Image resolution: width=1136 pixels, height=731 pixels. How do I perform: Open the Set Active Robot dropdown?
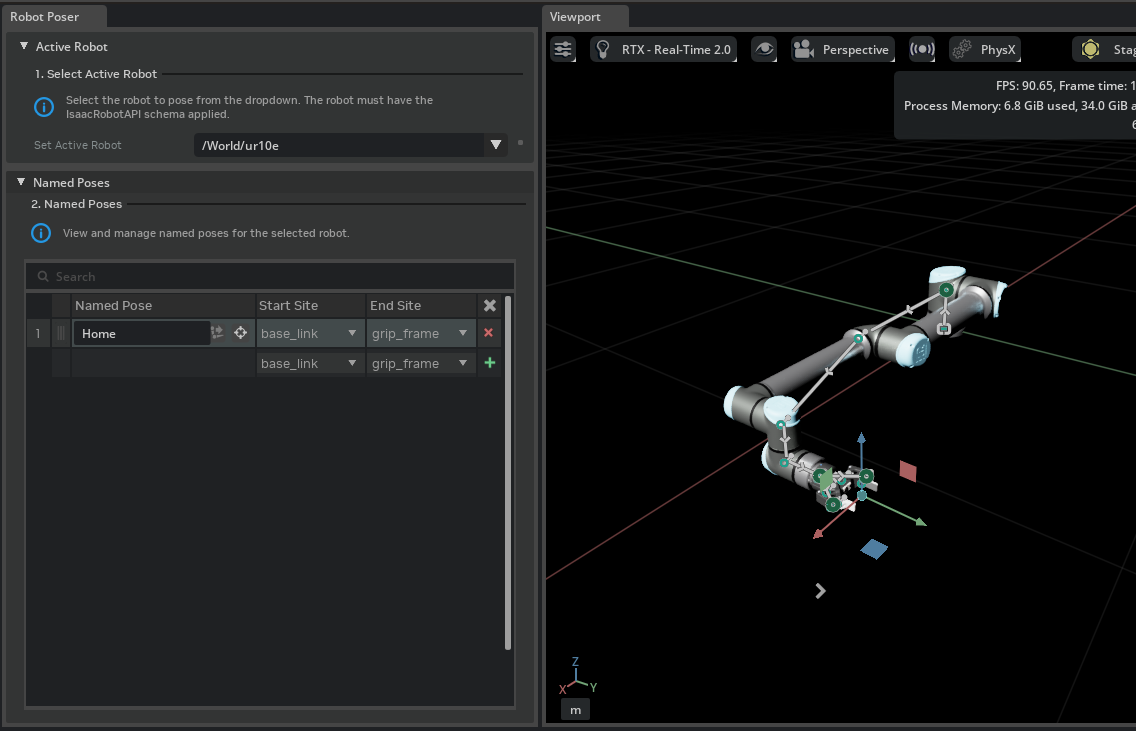(495, 145)
